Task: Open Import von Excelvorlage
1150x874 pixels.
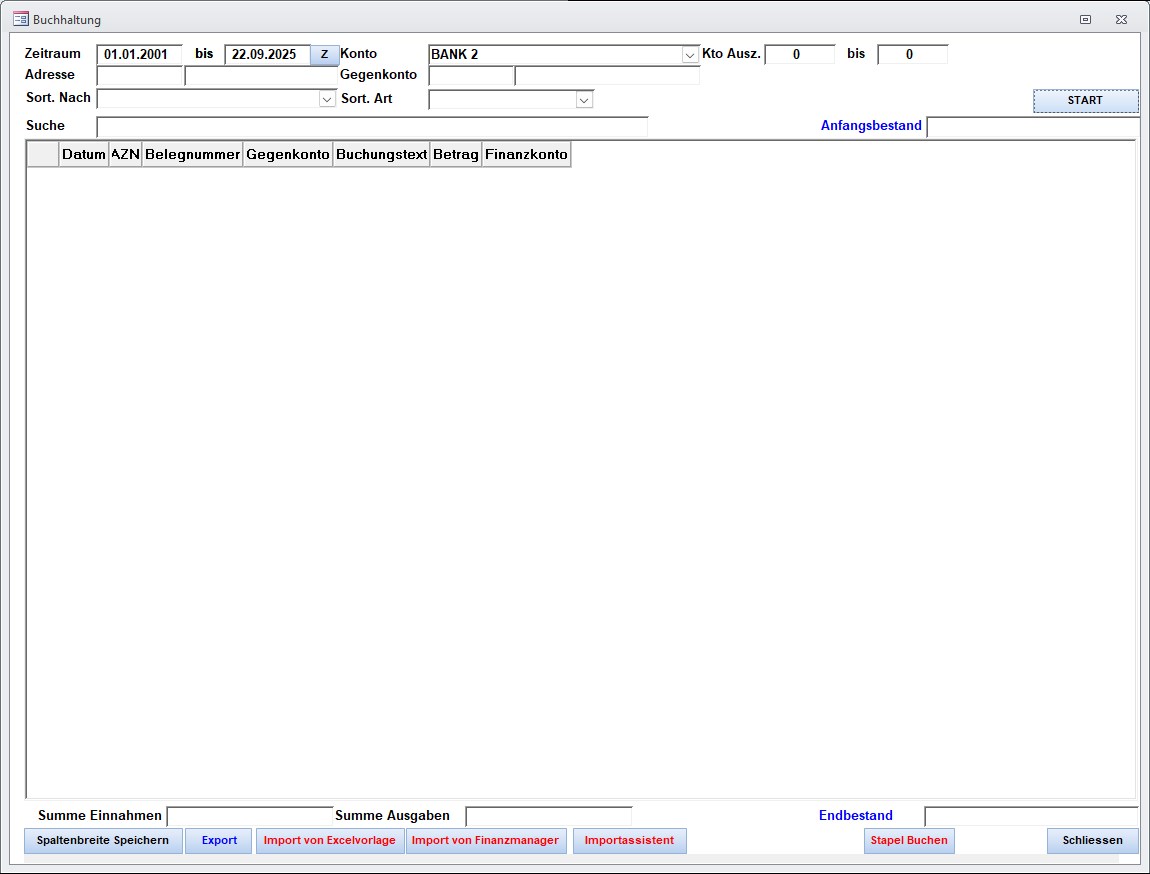Action: coord(329,841)
